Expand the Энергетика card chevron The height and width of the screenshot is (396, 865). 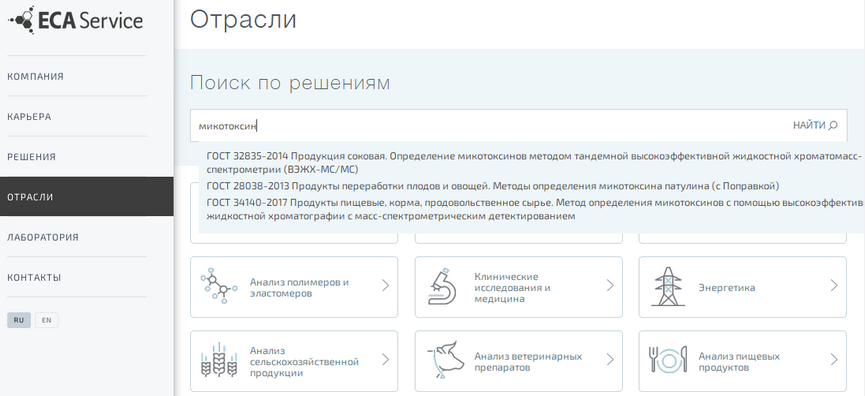click(x=834, y=285)
